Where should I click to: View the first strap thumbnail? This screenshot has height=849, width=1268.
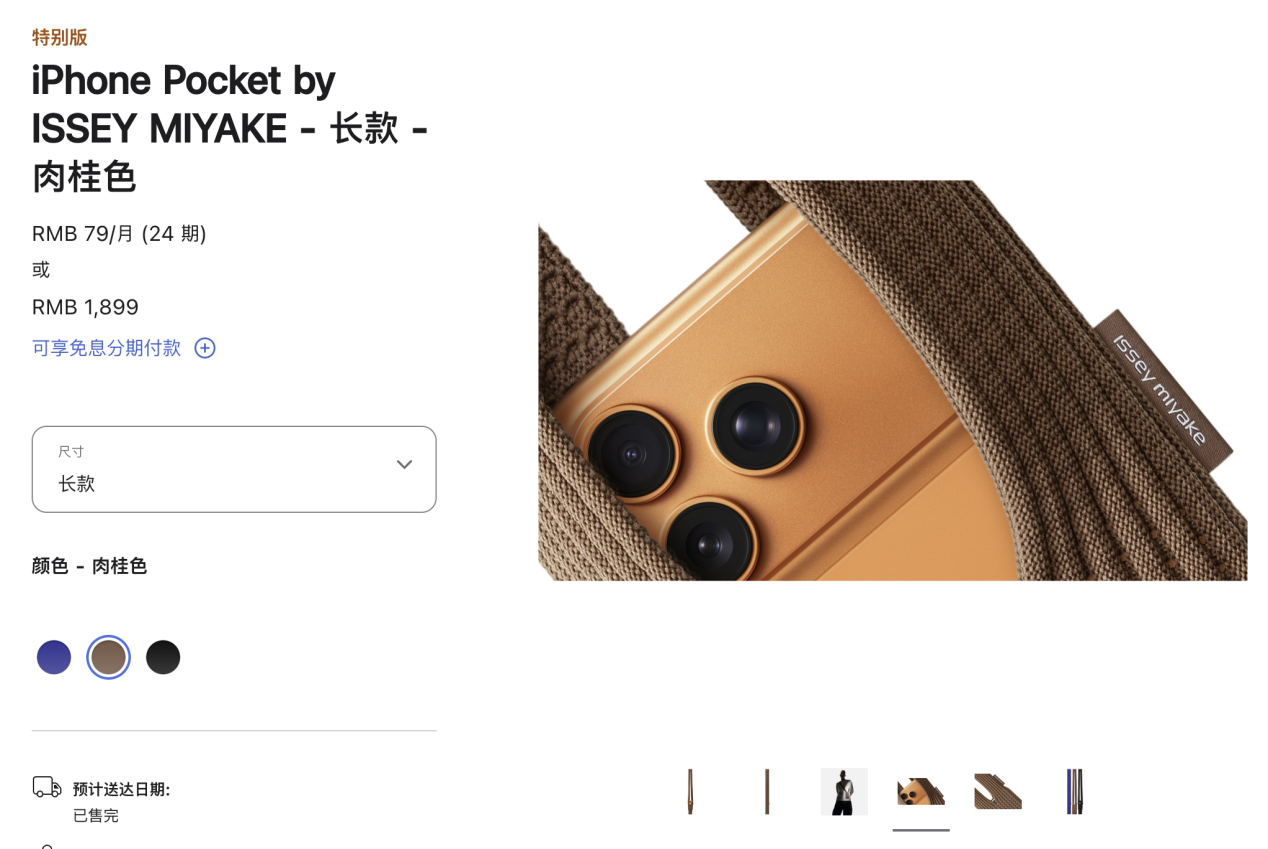690,792
